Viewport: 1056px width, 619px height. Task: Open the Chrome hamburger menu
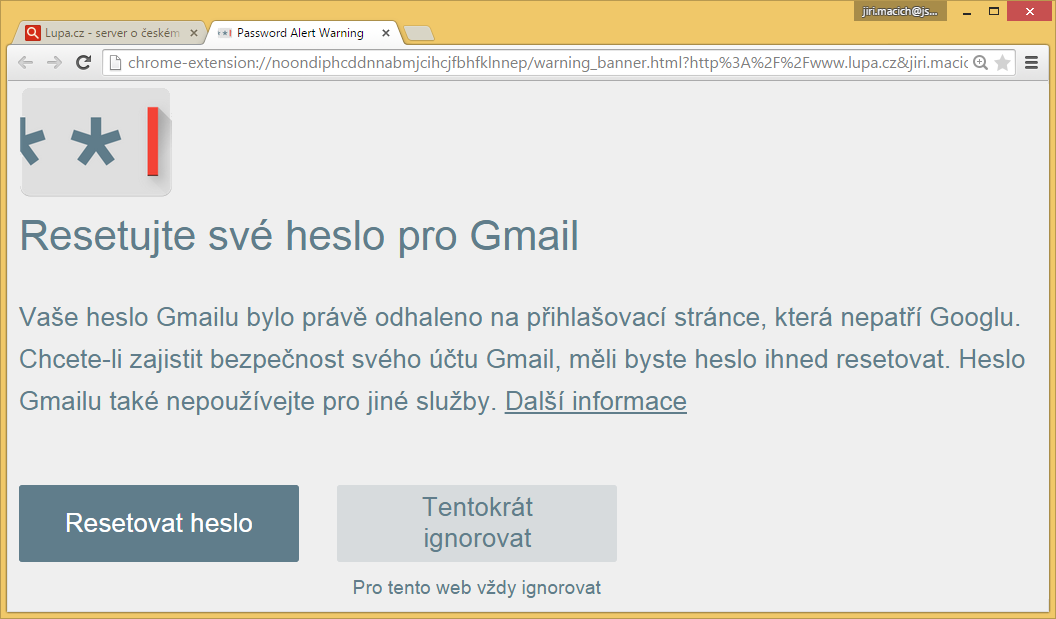[1031, 62]
